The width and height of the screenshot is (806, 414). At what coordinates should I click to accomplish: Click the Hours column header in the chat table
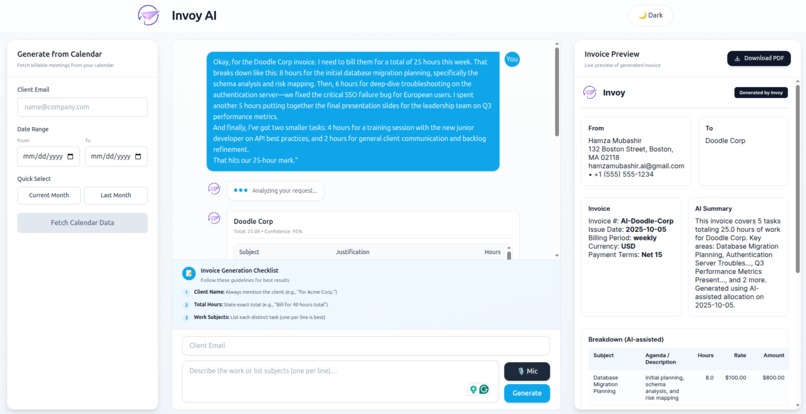pyautogui.click(x=492, y=252)
